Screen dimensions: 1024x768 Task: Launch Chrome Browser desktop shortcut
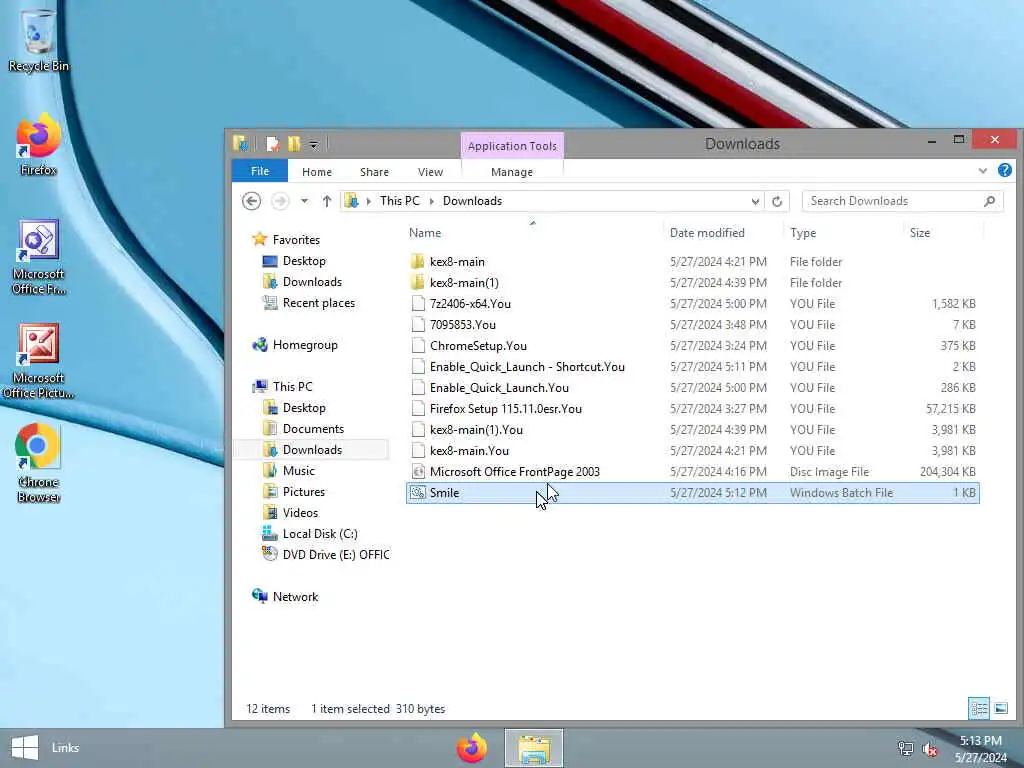38,464
